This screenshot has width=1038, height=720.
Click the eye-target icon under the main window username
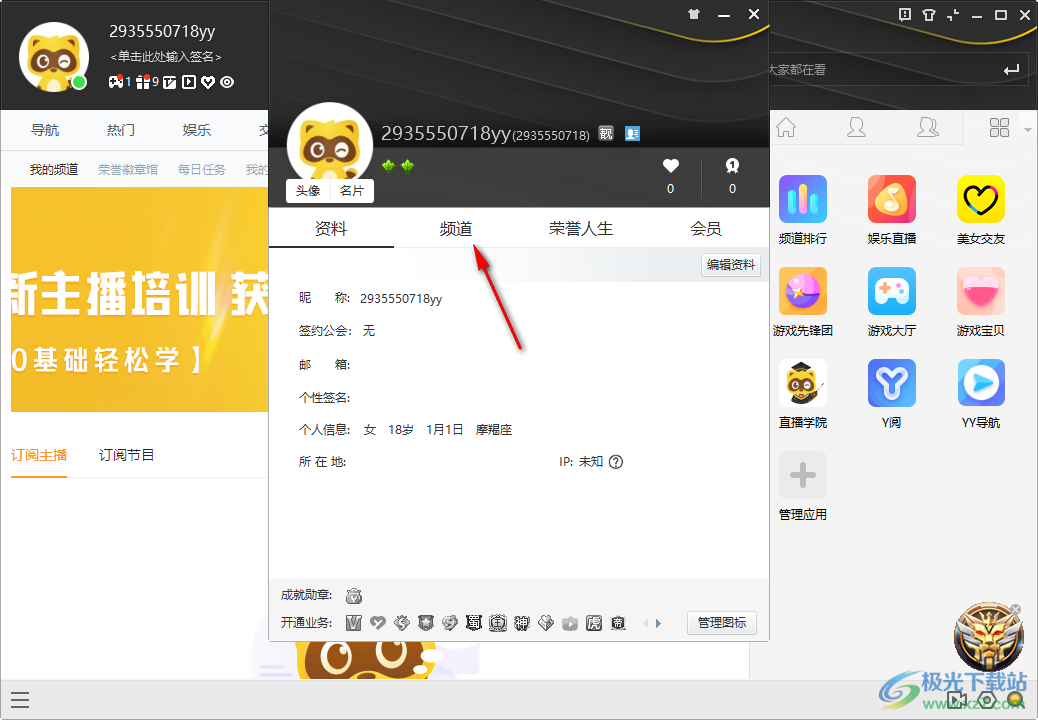[x=227, y=82]
